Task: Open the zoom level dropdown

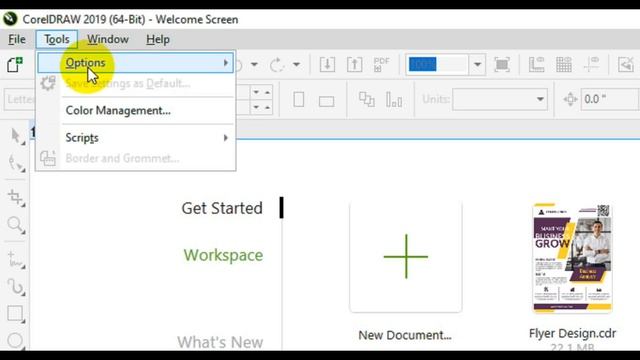Action: click(477, 64)
